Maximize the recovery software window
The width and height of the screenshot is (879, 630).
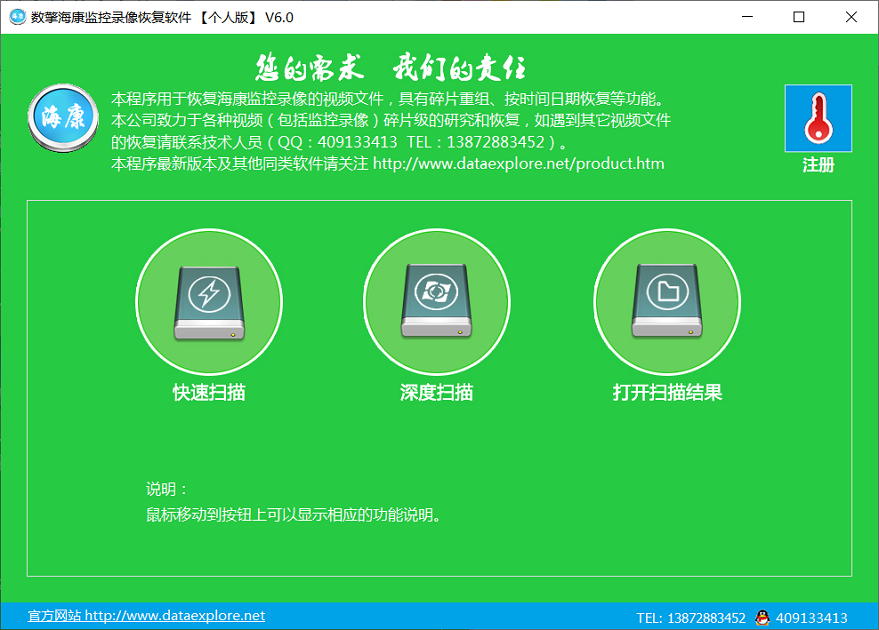click(x=799, y=17)
